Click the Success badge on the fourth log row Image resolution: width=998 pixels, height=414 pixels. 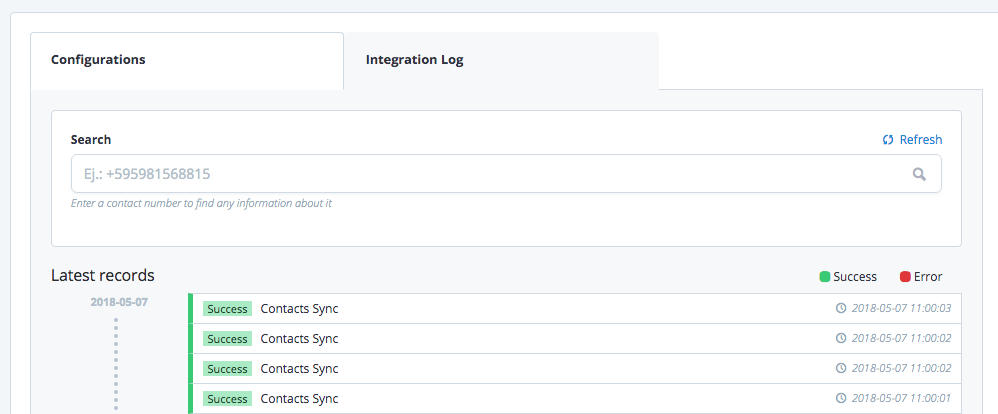pyautogui.click(x=227, y=399)
